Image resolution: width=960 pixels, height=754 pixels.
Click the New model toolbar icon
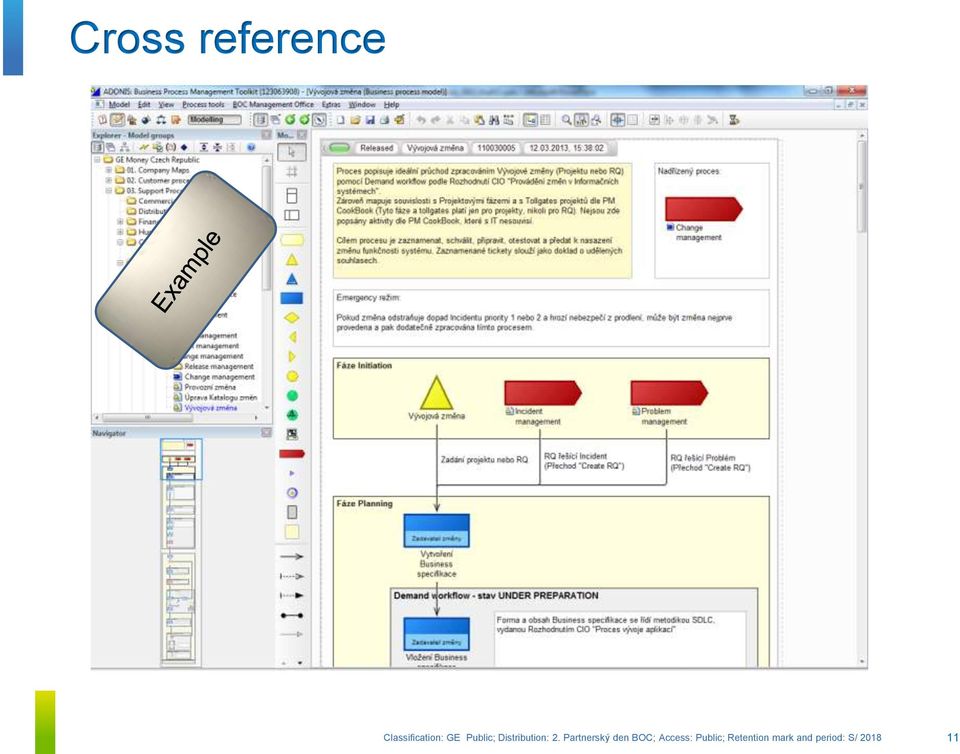pyautogui.click(x=340, y=120)
